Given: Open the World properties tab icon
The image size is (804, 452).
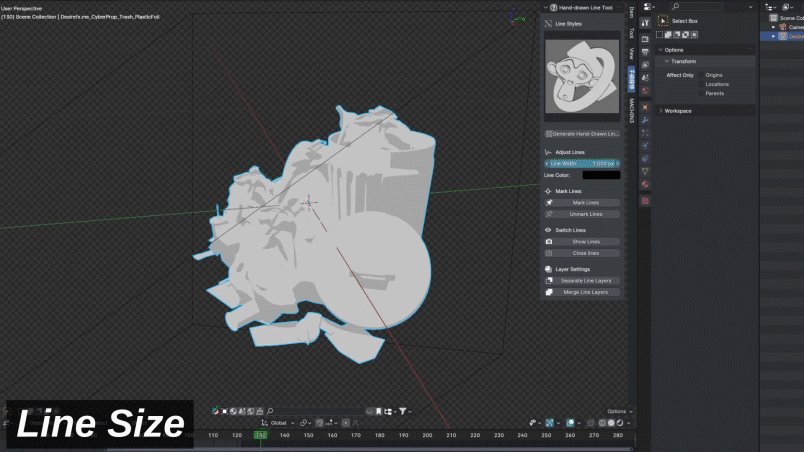Looking at the screenshot, I should (x=645, y=91).
